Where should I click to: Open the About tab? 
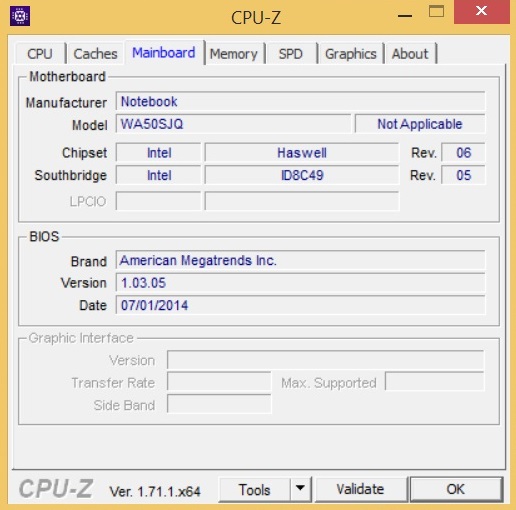(x=410, y=54)
